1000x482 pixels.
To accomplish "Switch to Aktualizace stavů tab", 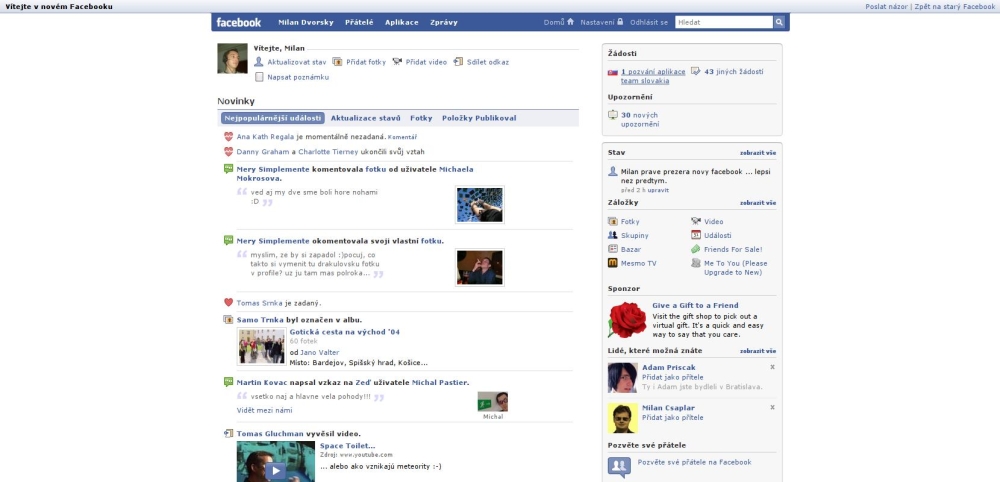I will [x=365, y=118].
